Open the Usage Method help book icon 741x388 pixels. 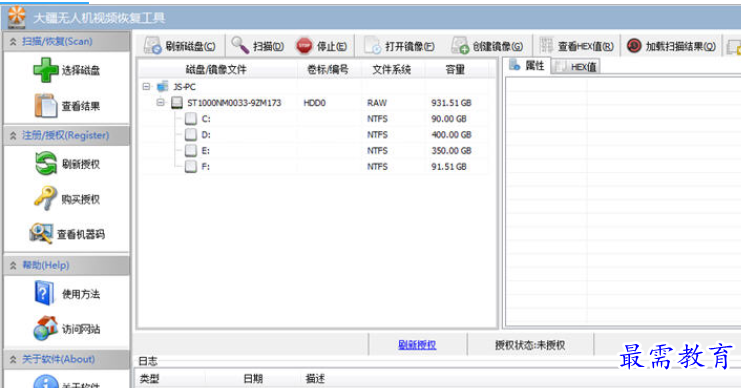(x=44, y=293)
